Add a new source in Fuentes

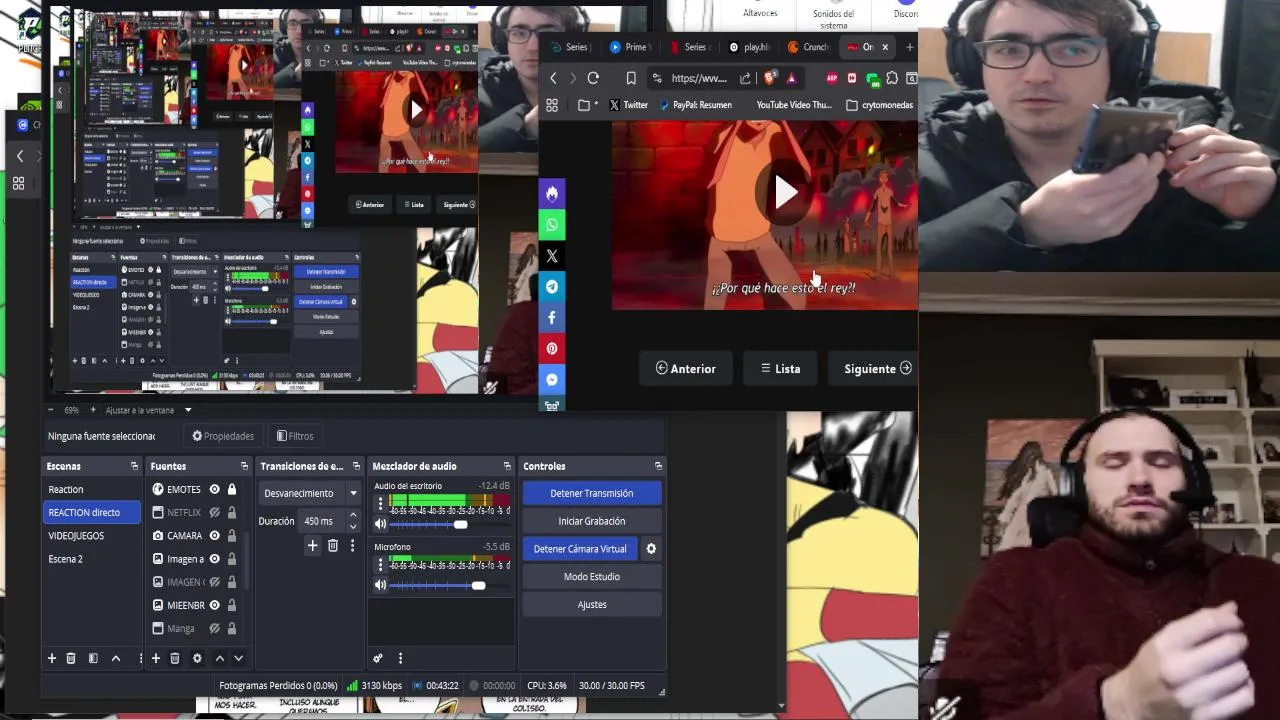click(155, 658)
